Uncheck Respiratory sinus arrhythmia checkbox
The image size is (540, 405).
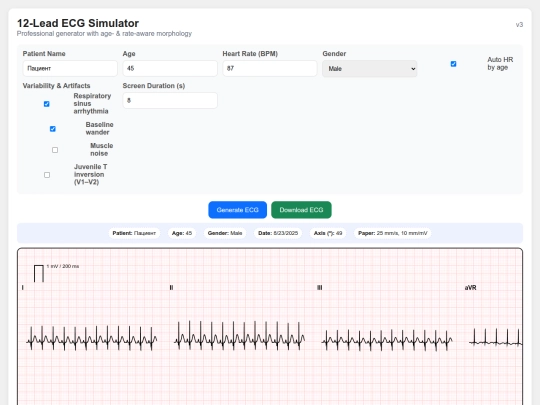46,104
